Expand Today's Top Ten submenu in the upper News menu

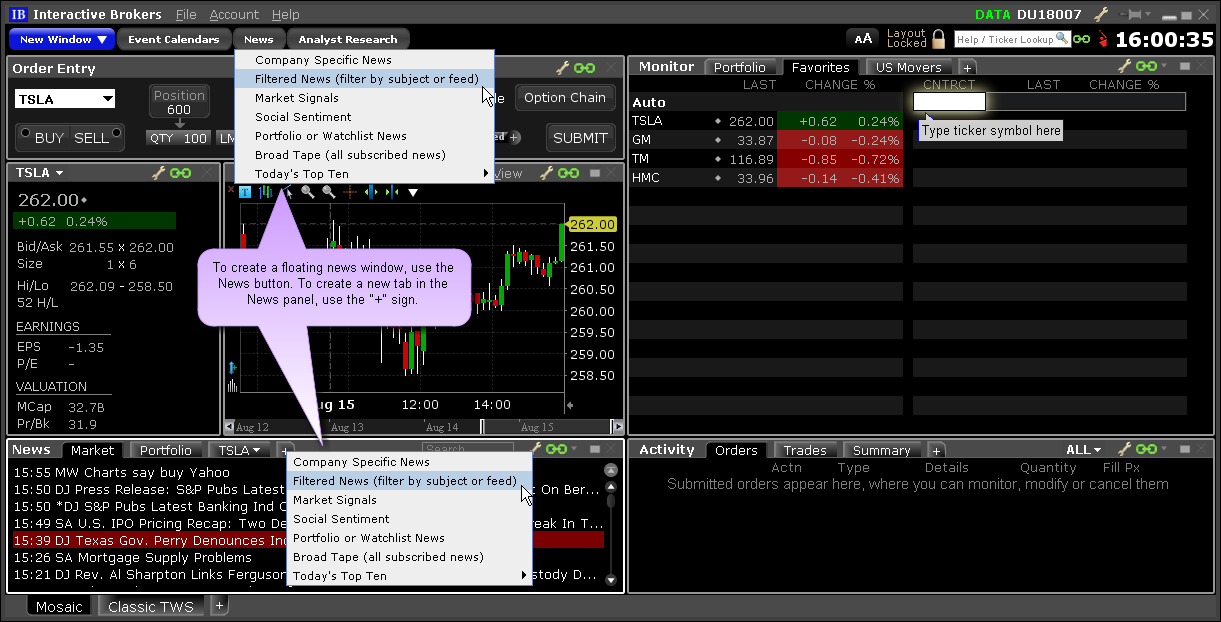[x=364, y=174]
